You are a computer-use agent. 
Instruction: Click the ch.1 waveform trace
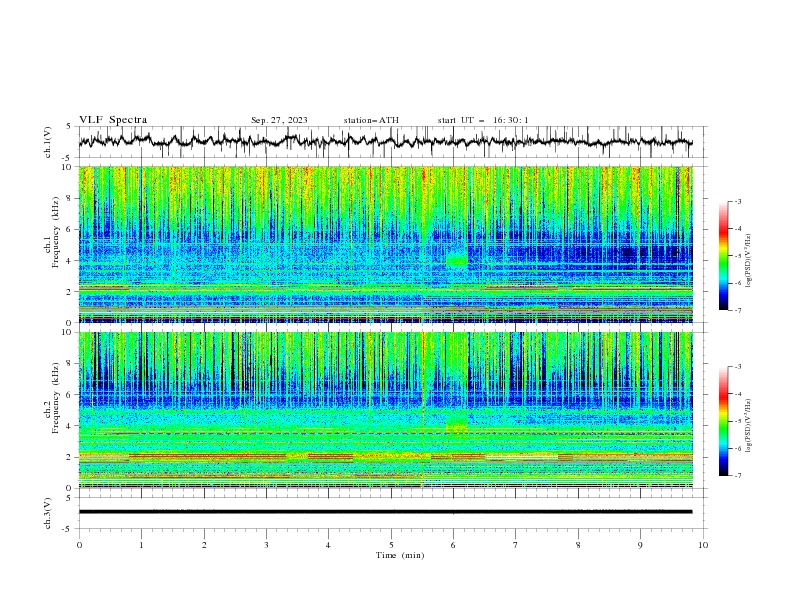click(385, 142)
